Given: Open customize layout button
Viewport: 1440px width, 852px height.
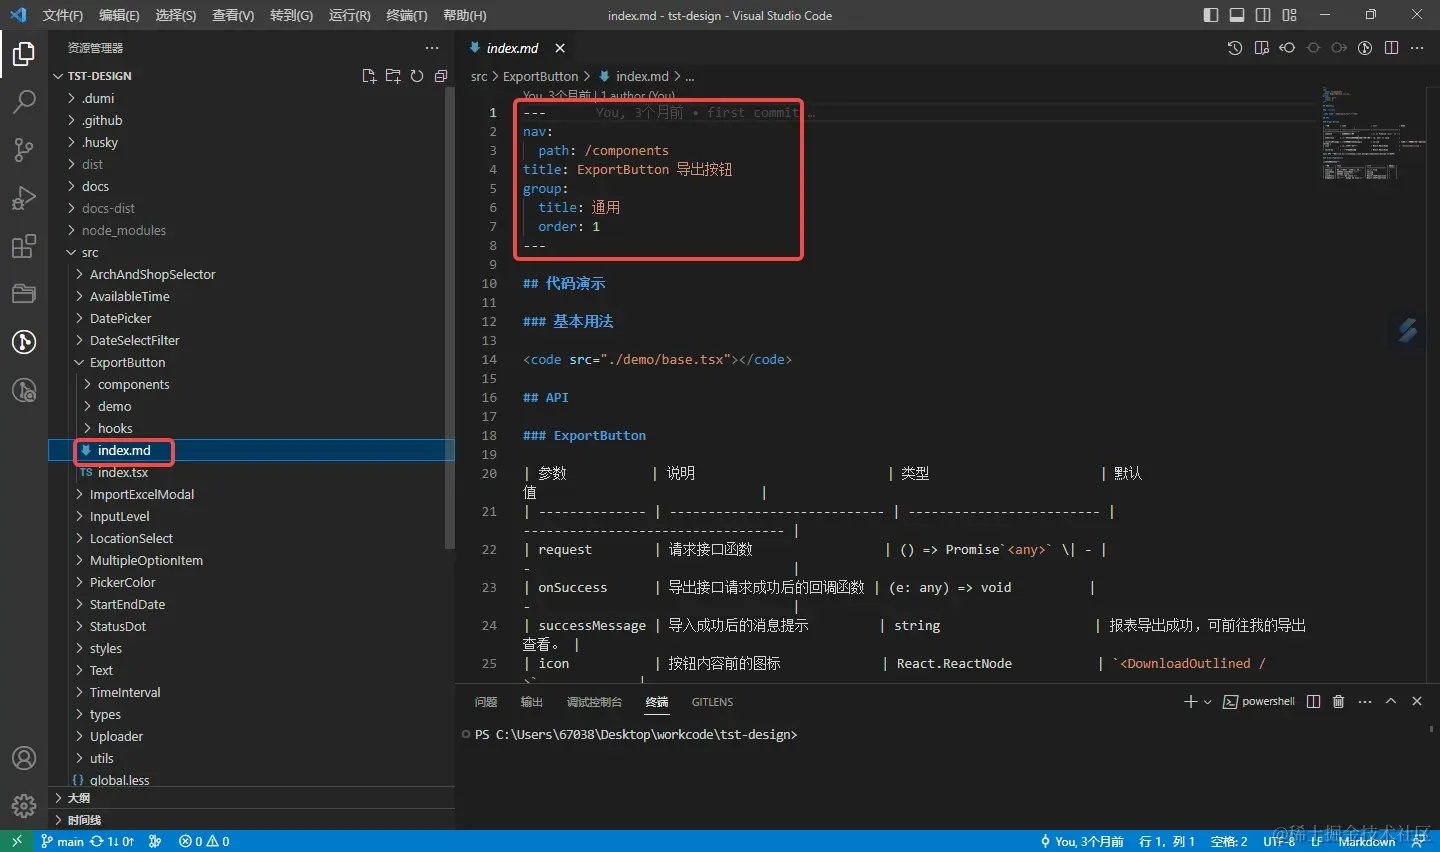Looking at the screenshot, I should point(1289,15).
